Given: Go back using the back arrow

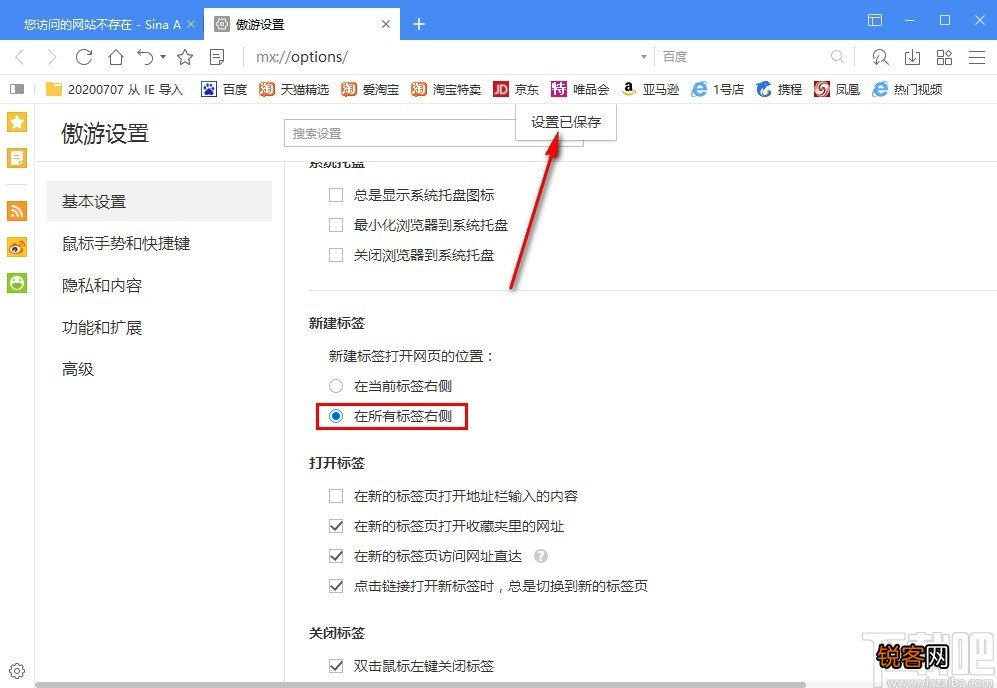Looking at the screenshot, I should (x=20, y=57).
